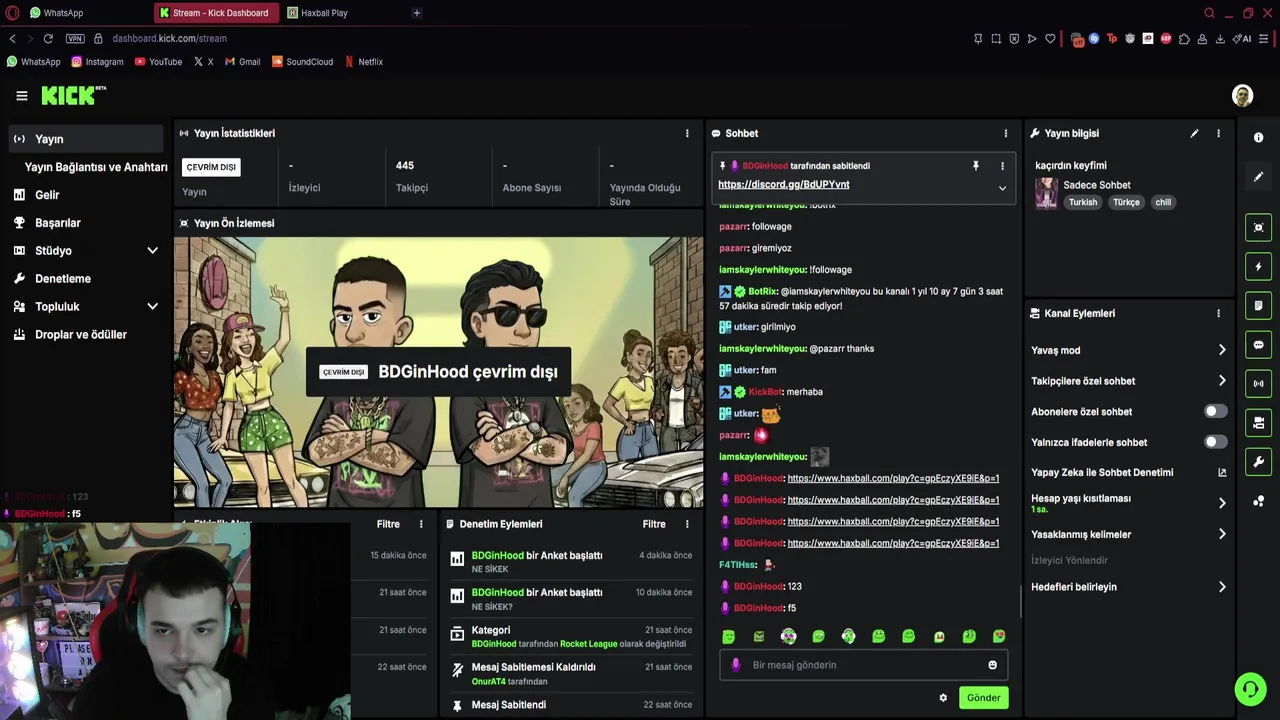Expand Stüdyo sidebar section
The image size is (1280, 720).
(x=84, y=251)
